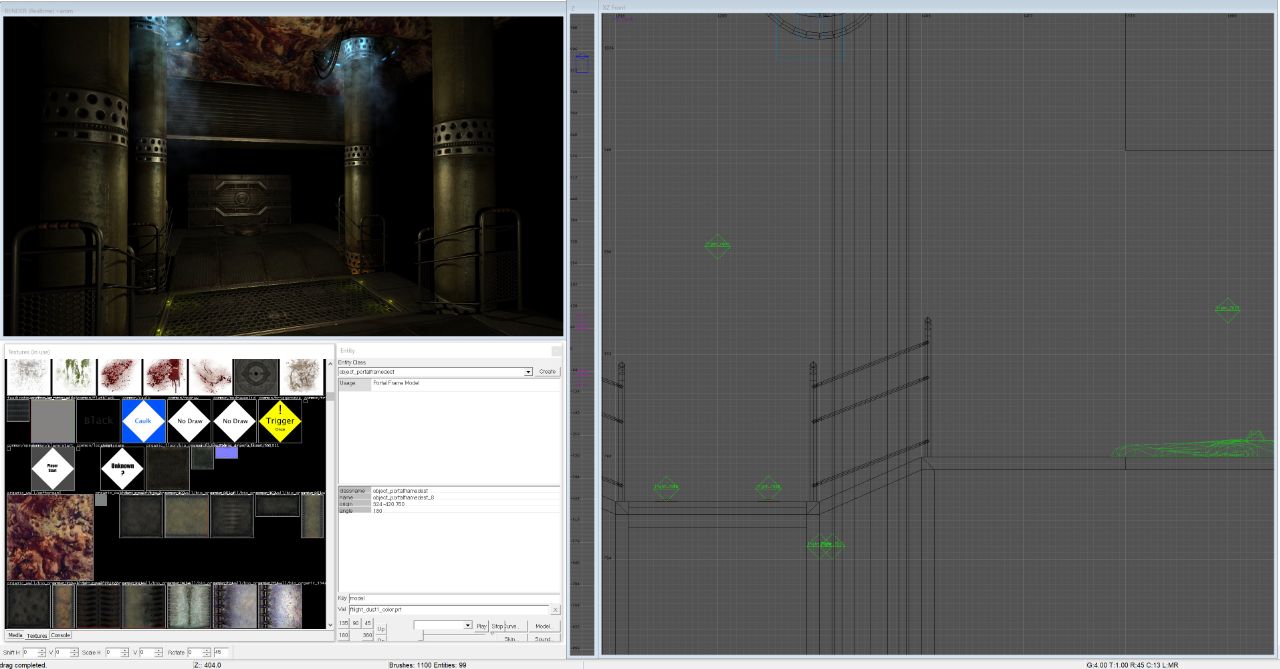Select the angle 180 key row
The width and height of the screenshot is (1280, 669).
pyautogui.click(x=449, y=510)
